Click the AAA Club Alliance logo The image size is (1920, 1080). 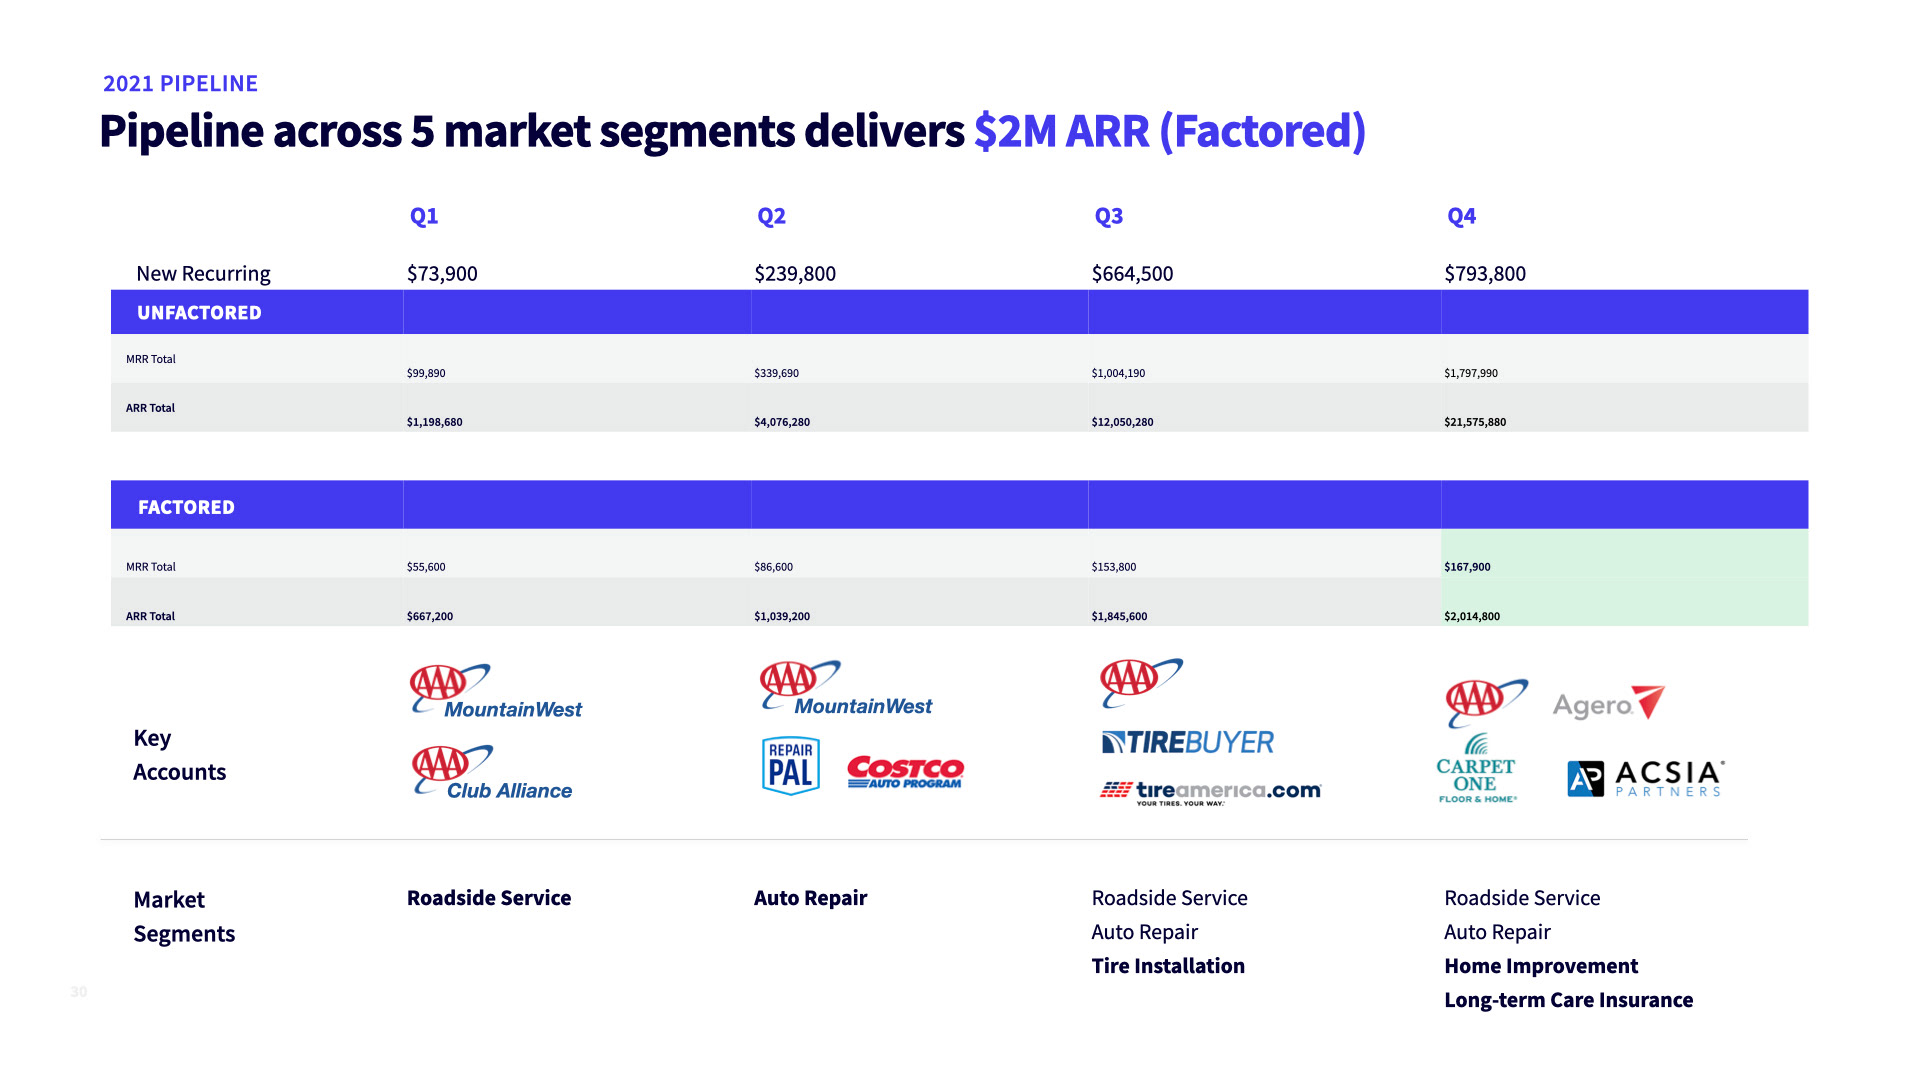[x=491, y=773]
